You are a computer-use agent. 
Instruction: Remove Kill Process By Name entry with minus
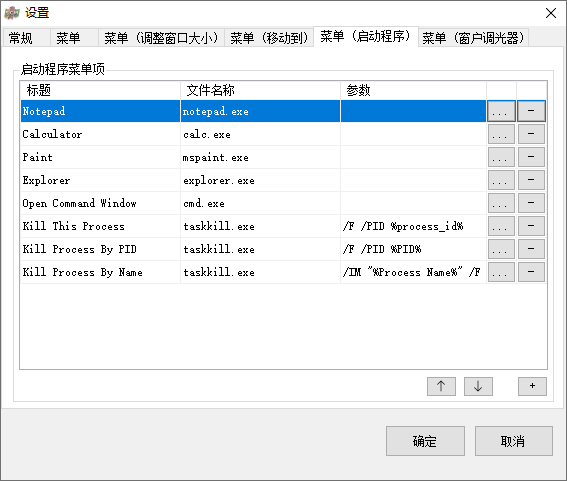click(x=531, y=272)
